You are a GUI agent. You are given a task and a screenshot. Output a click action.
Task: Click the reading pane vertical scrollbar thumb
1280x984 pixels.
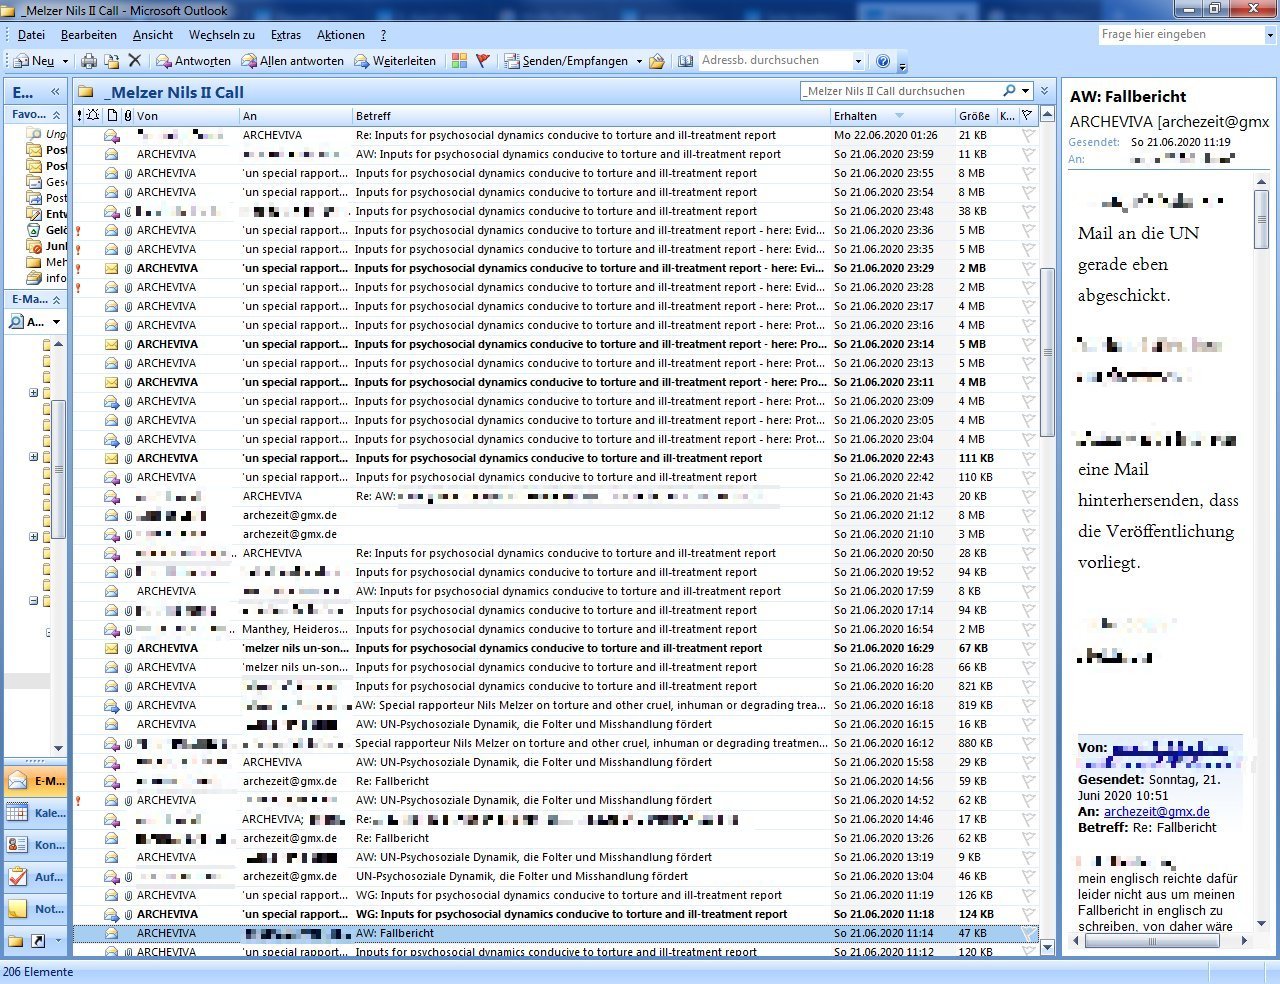(x=1261, y=219)
